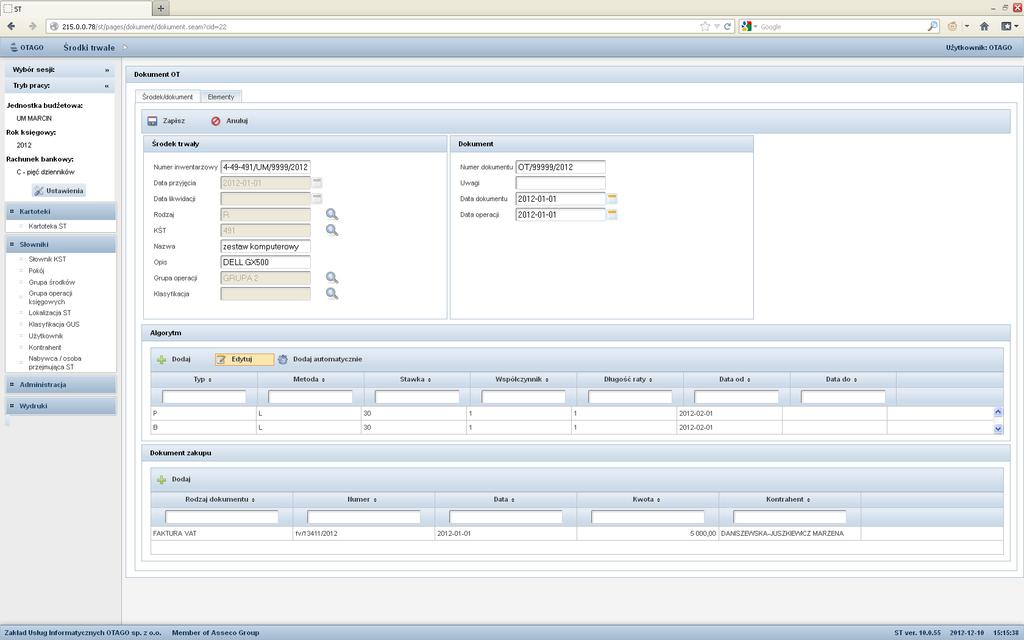Viewport: 1024px width, 640px height.
Task: Open calendar picker for Data przyjęcia
Action: [317, 183]
